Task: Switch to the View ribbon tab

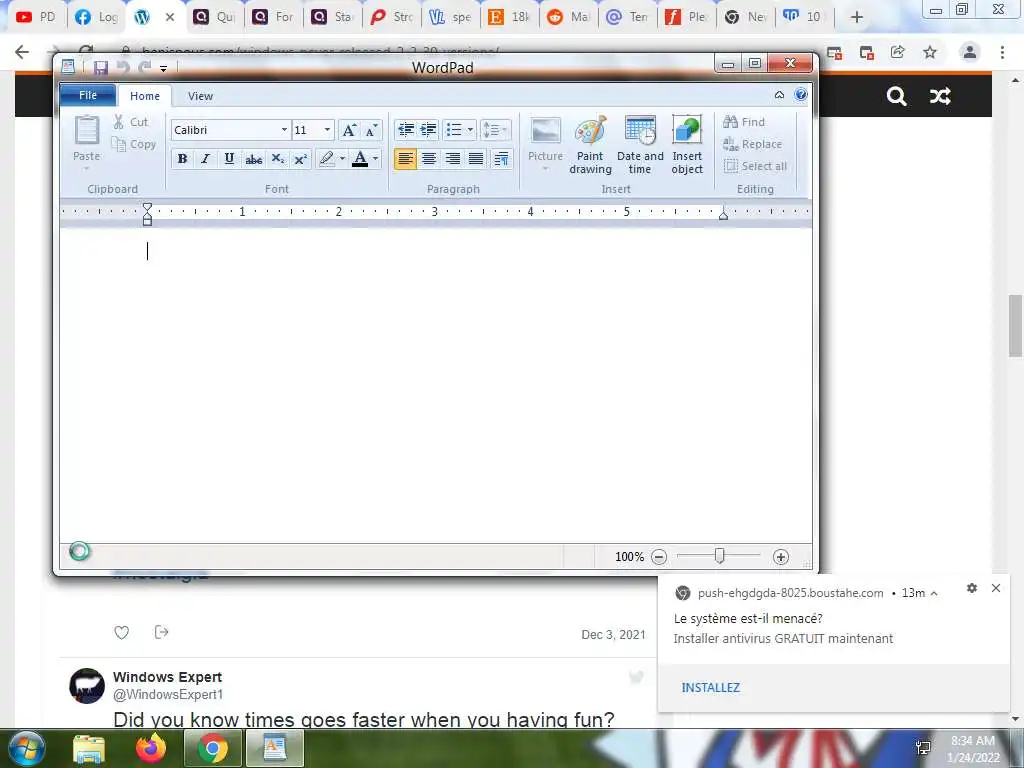Action: [200, 96]
